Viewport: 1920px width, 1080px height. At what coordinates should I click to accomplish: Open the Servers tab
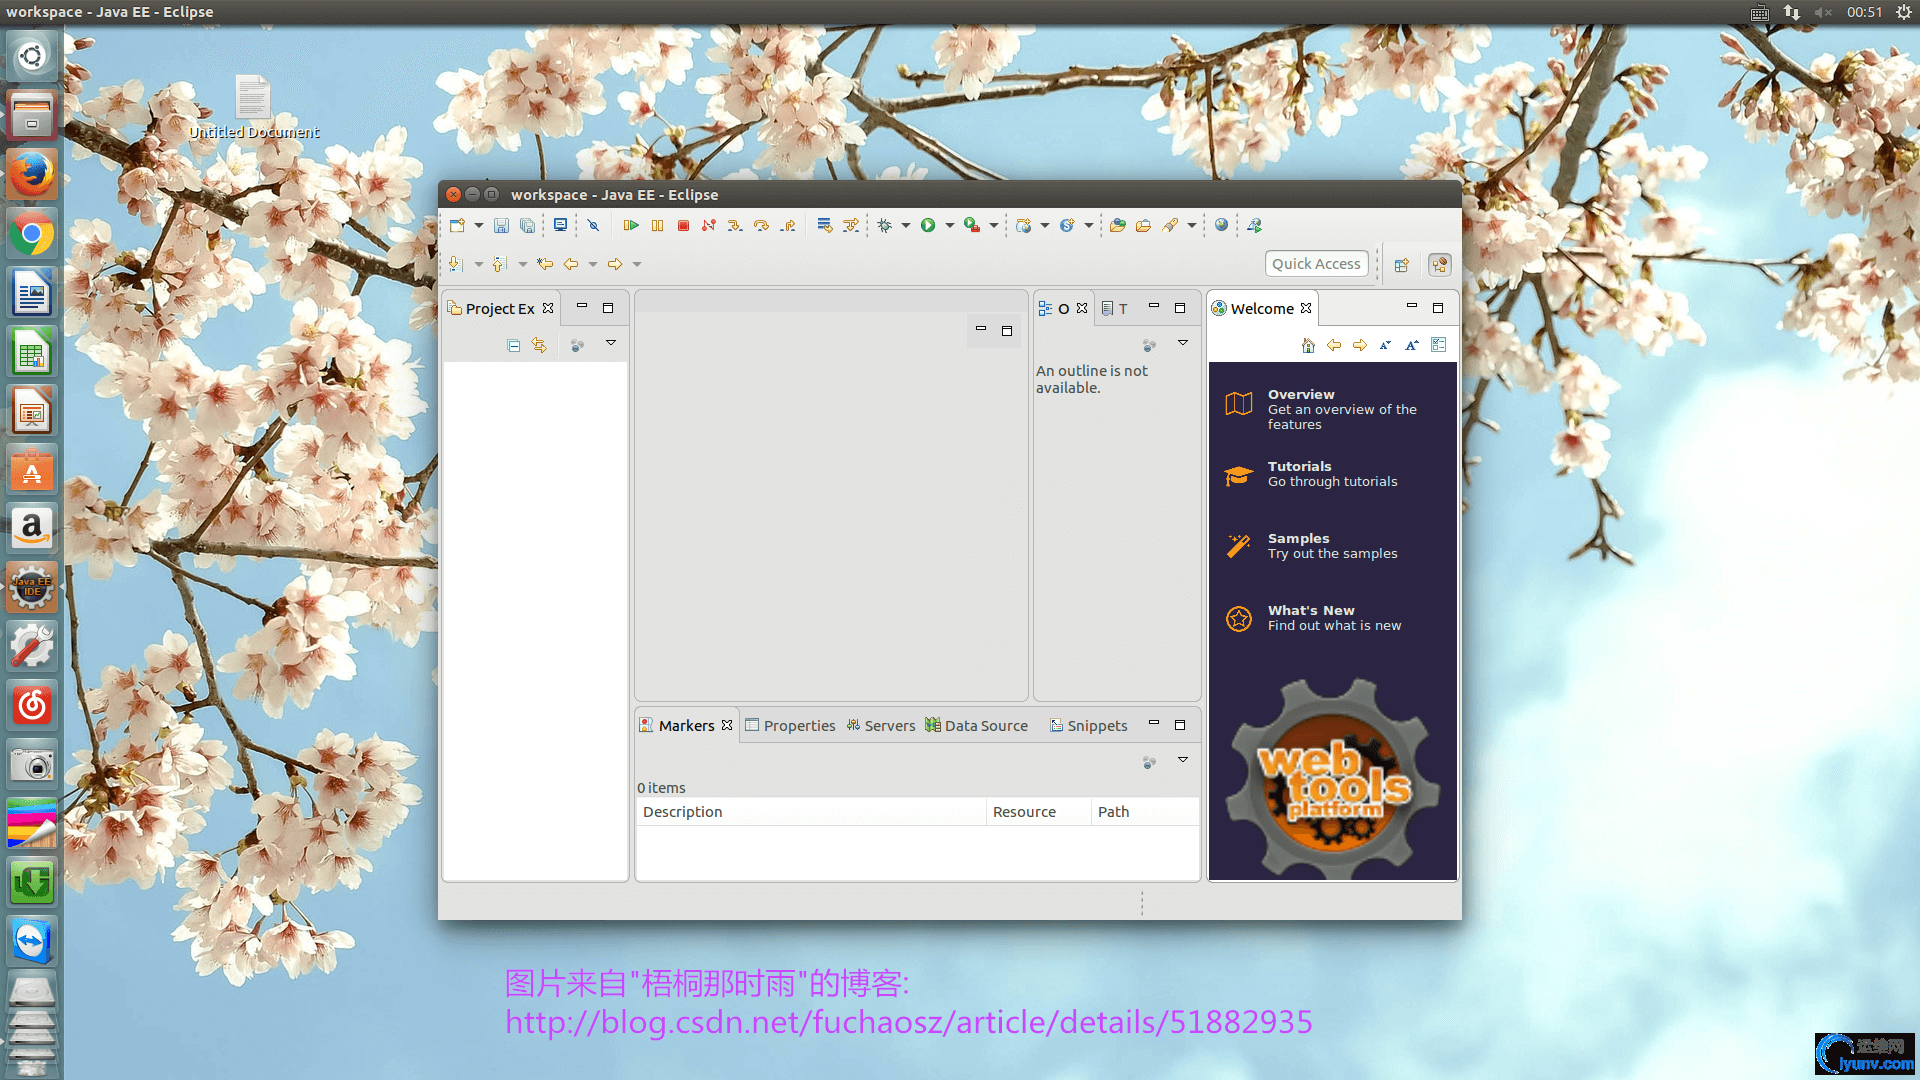[x=881, y=726]
